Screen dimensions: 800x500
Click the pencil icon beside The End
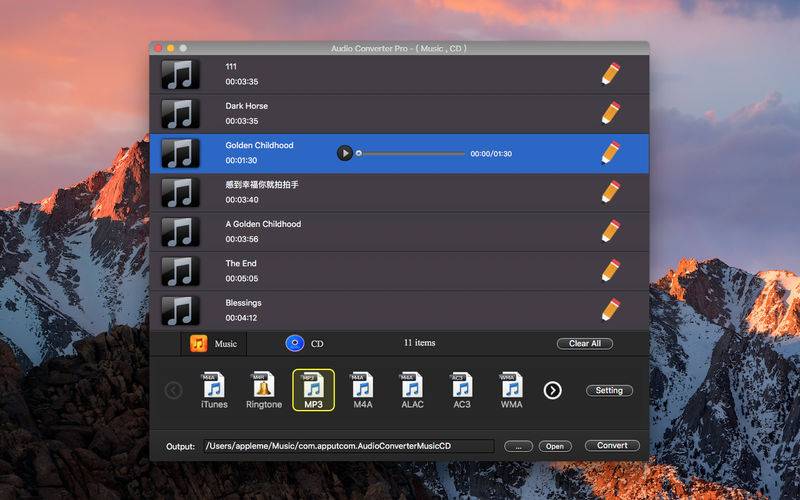tap(610, 270)
